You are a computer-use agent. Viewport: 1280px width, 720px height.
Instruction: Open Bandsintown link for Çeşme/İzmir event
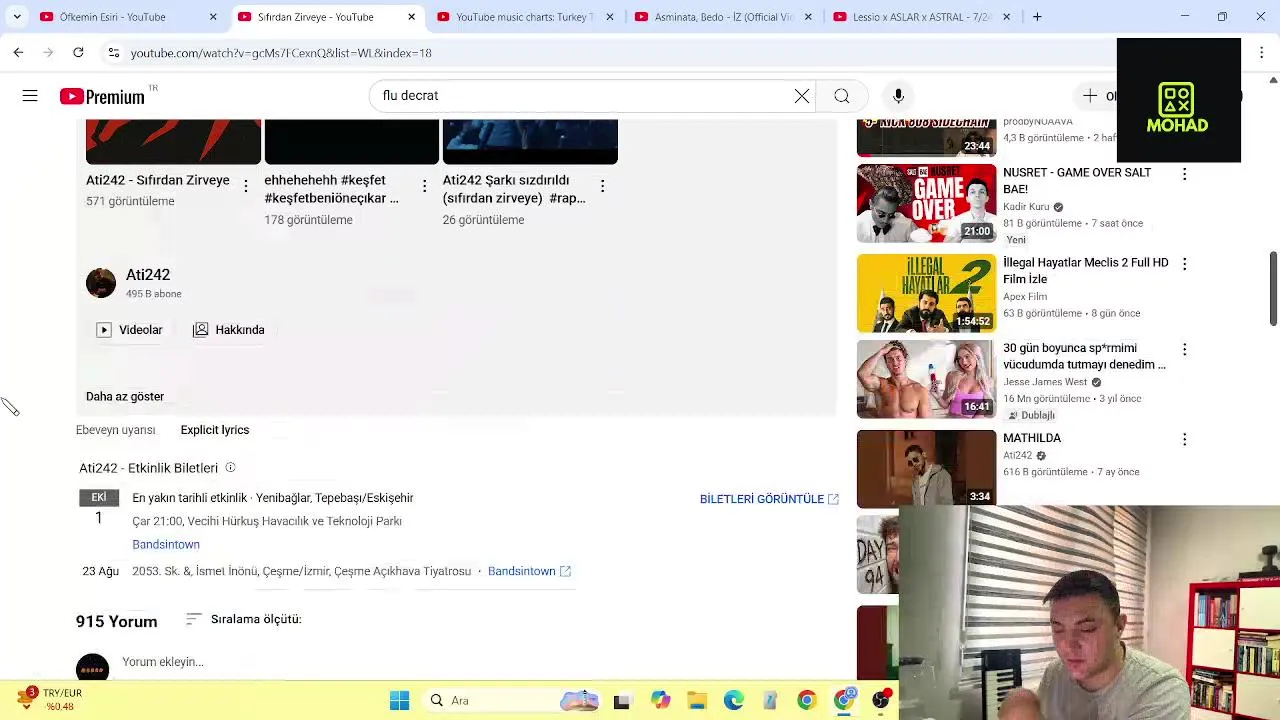tap(529, 571)
